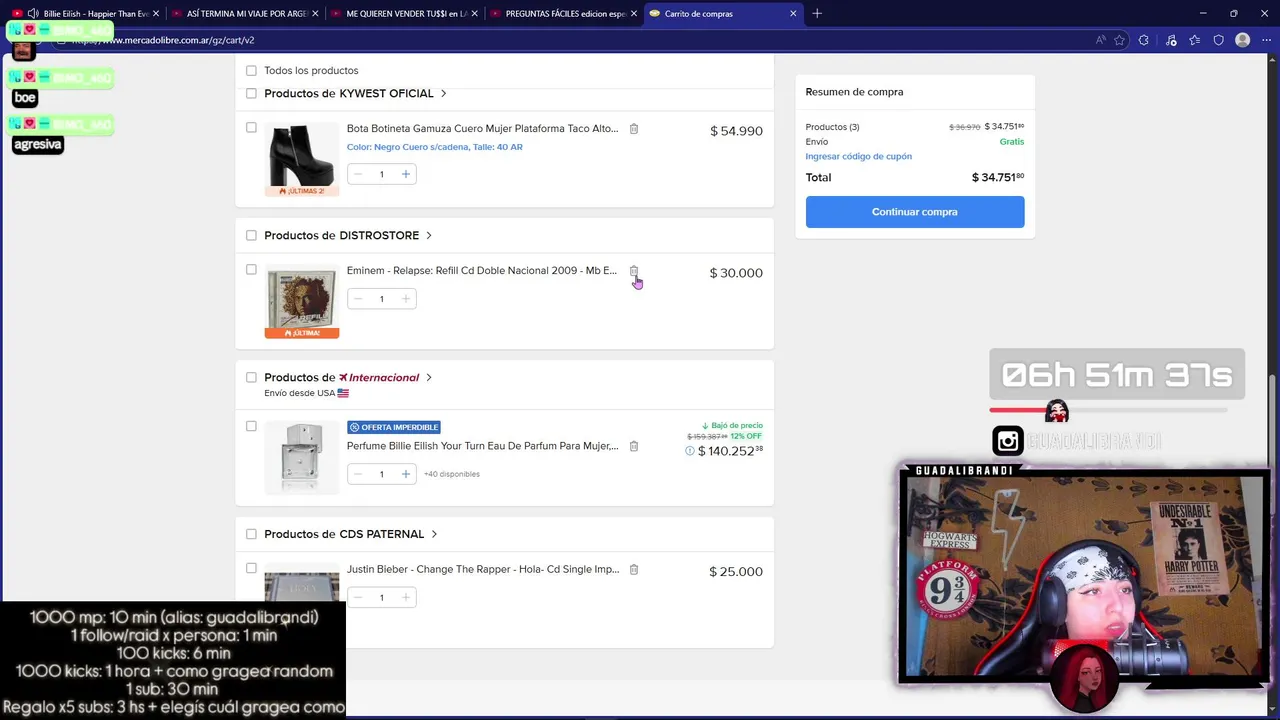Open a new browser tab

(x=817, y=13)
